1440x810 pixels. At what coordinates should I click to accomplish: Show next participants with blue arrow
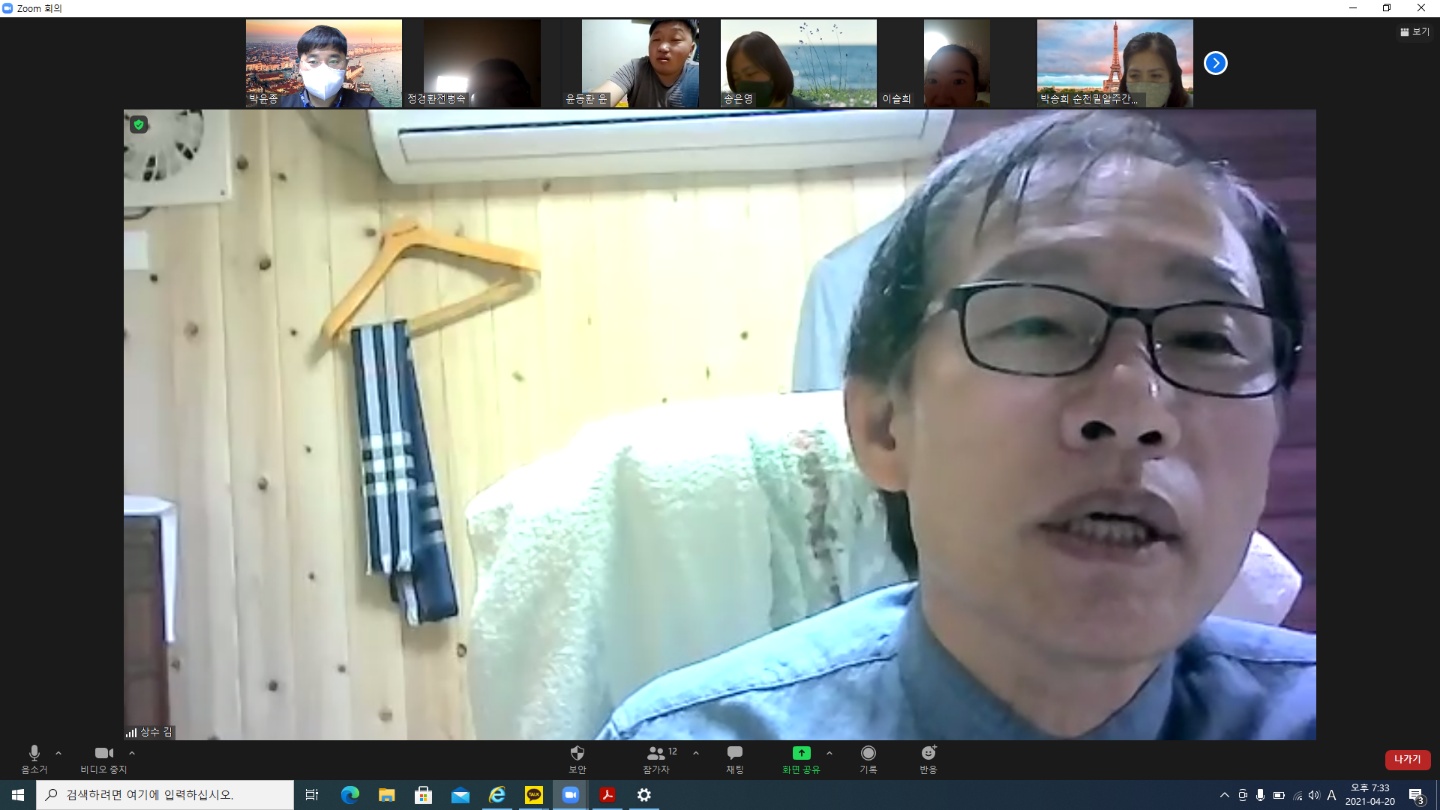[1215, 63]
